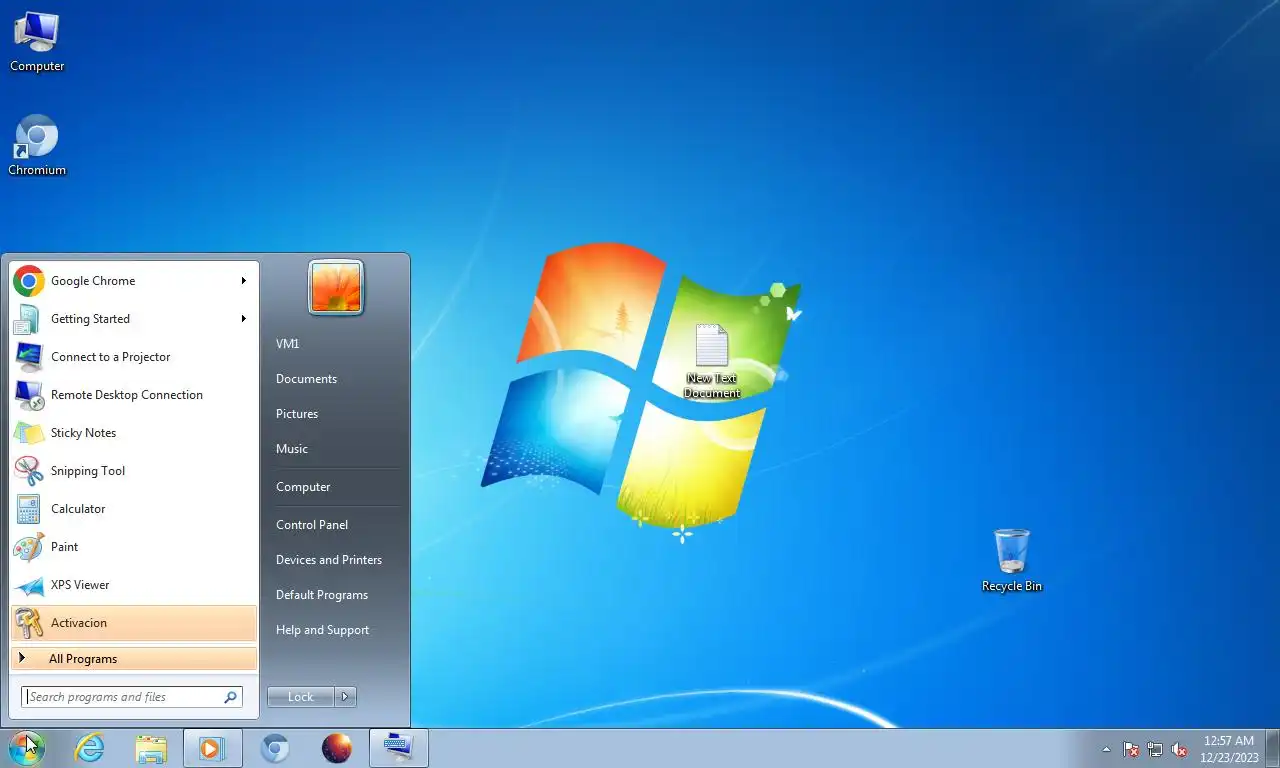Open Control Panel from Start menu
This screenshot has height=768, width=1280.
point(312,525)
